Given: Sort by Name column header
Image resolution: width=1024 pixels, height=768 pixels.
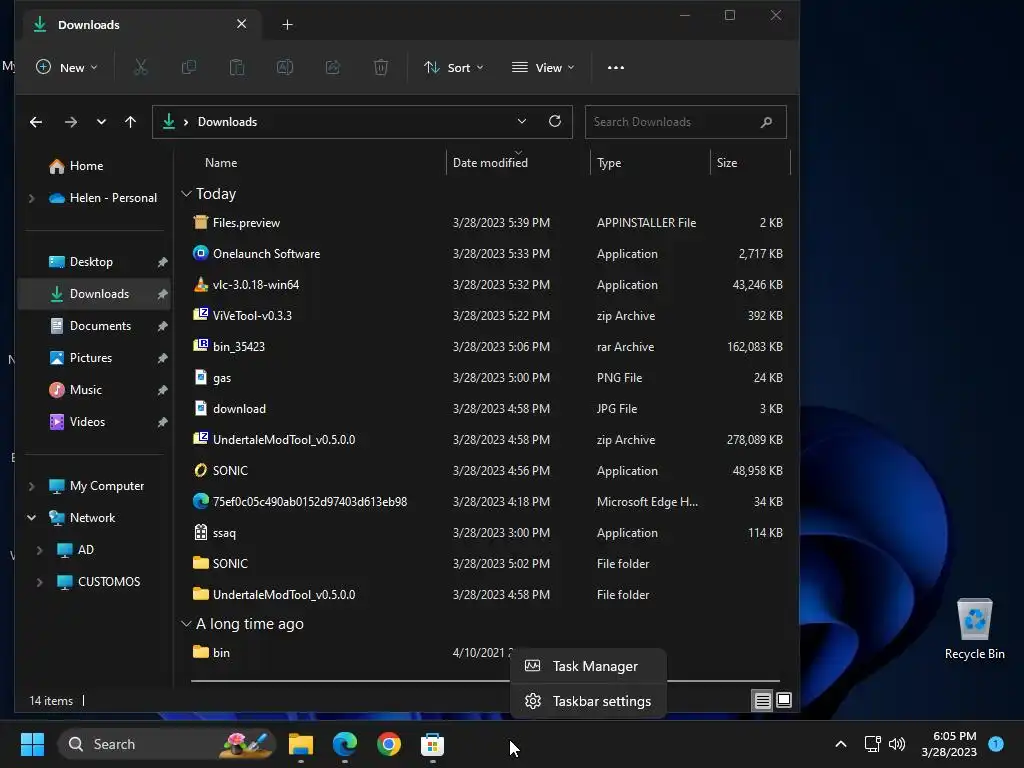Looking at the screenshot, I should point(221,163).
